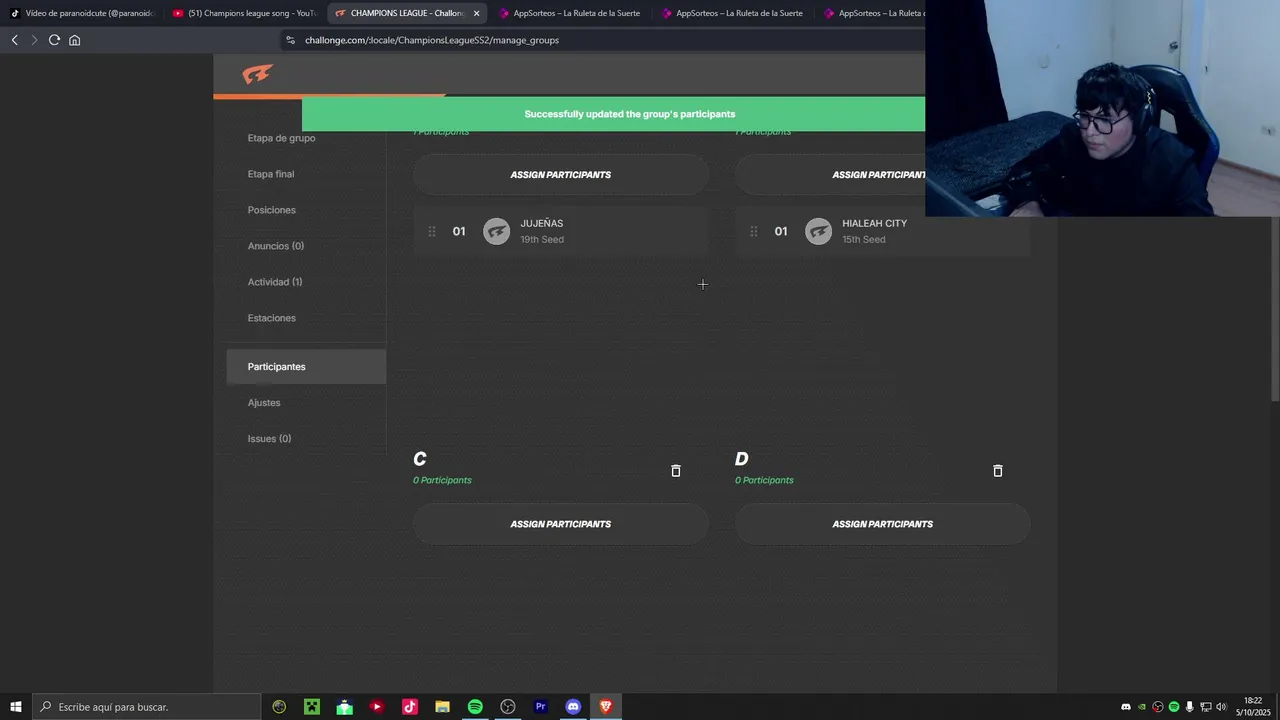The height and width of the screenshot is (720, 1280).
Task: Open Spotify from the taskbar
Action: tap(475, 707)
